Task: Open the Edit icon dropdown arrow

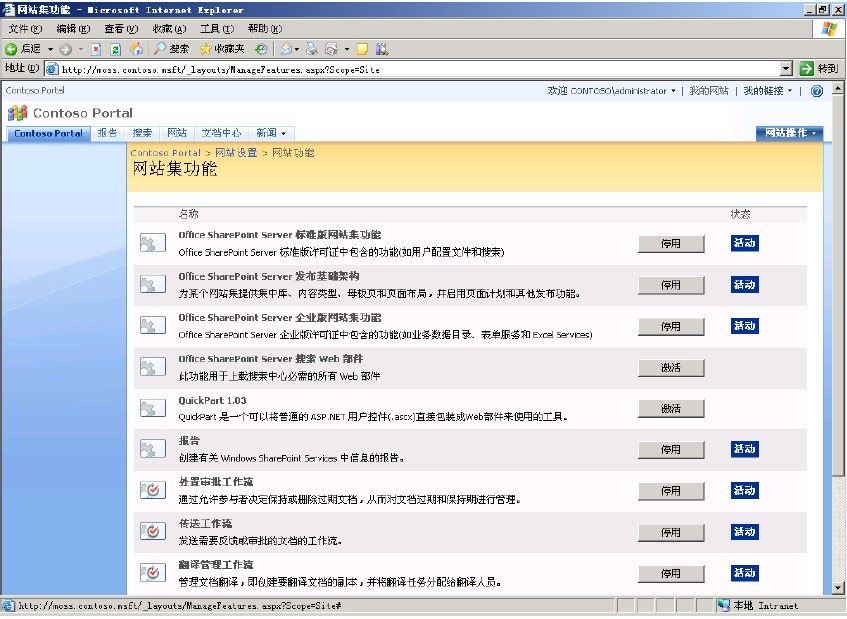Action: coord(347,50)
